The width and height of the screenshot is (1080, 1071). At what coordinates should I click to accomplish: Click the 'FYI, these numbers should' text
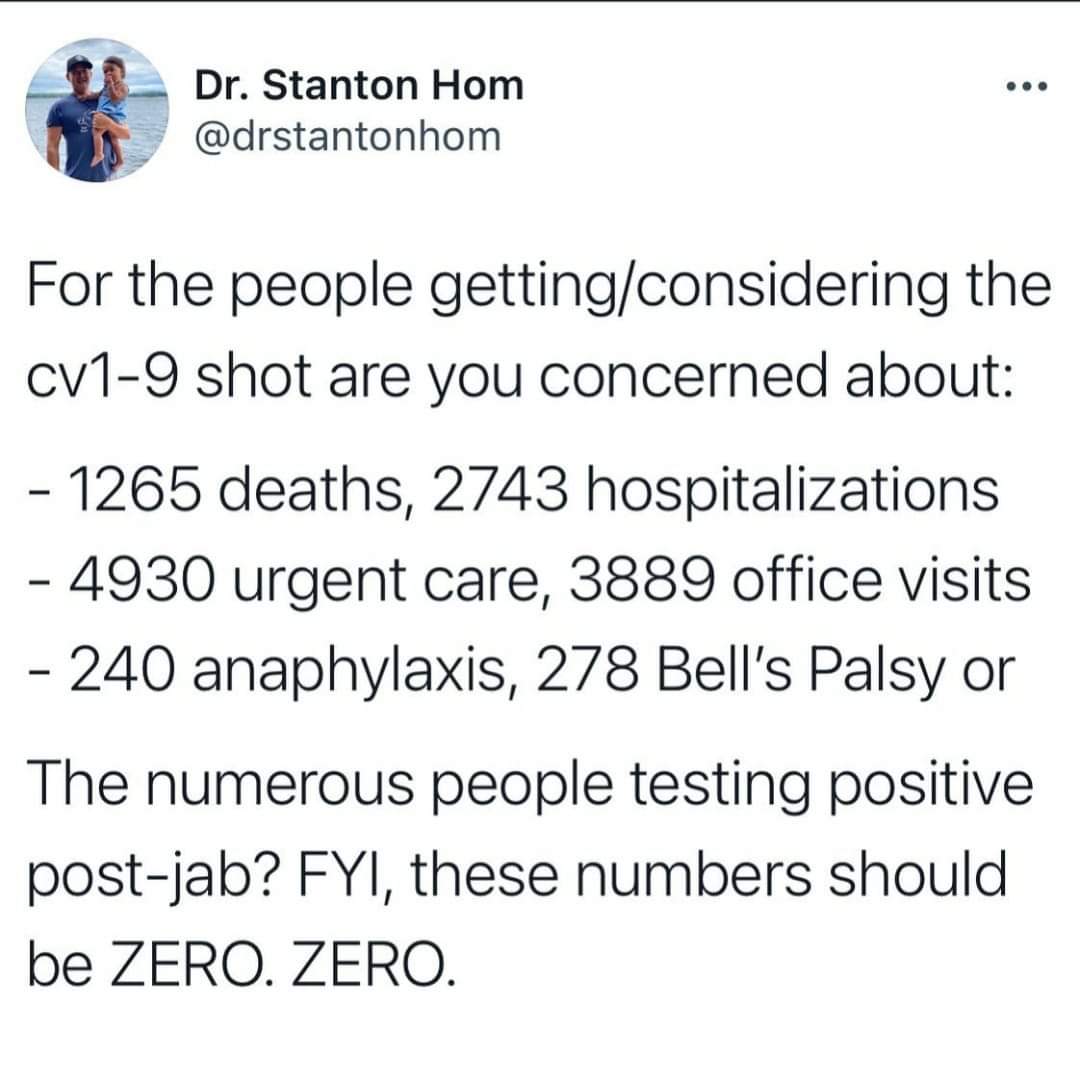[x=652, y=874]
